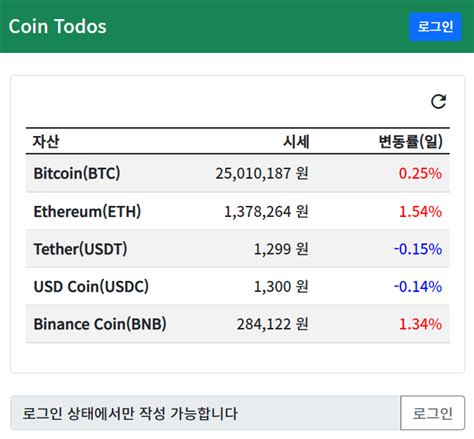Click the -0.15% Tether change value
This screenshot has width=474, height=439.
tap(418, 249)
